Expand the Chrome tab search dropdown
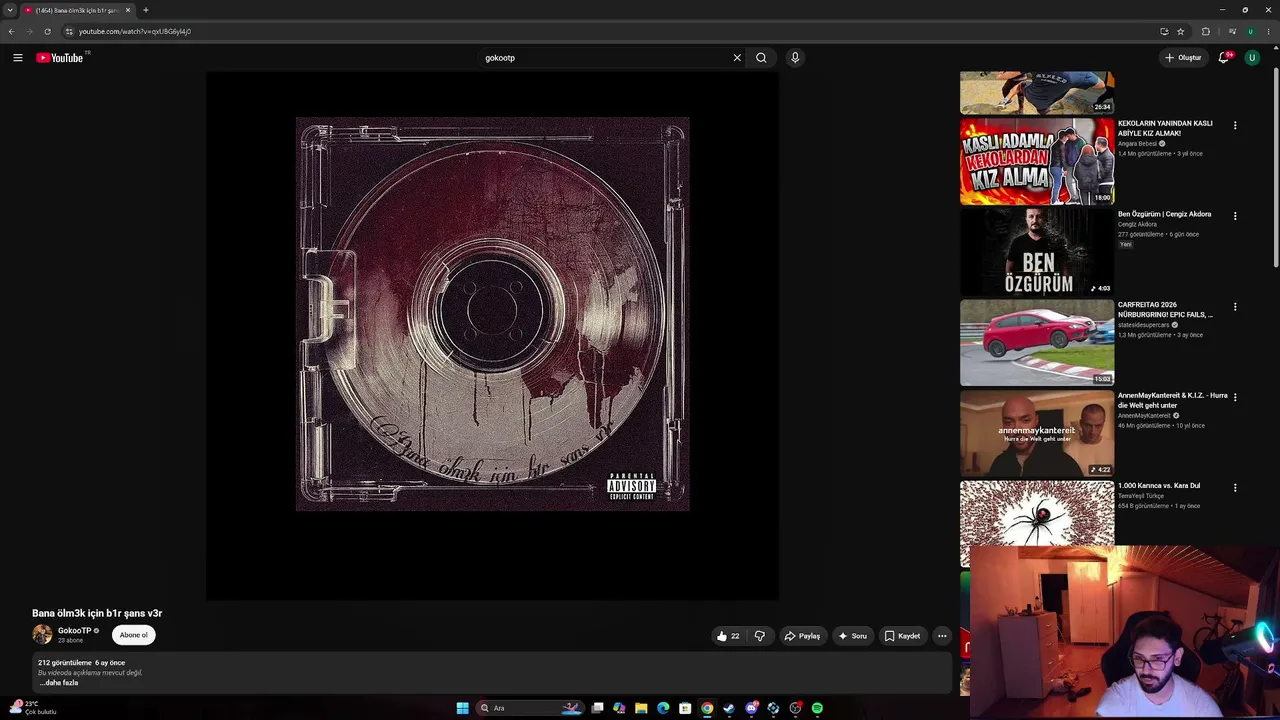Image resolution: width=1280 pixels, height=720 pixels. click(x=10, y=10)
